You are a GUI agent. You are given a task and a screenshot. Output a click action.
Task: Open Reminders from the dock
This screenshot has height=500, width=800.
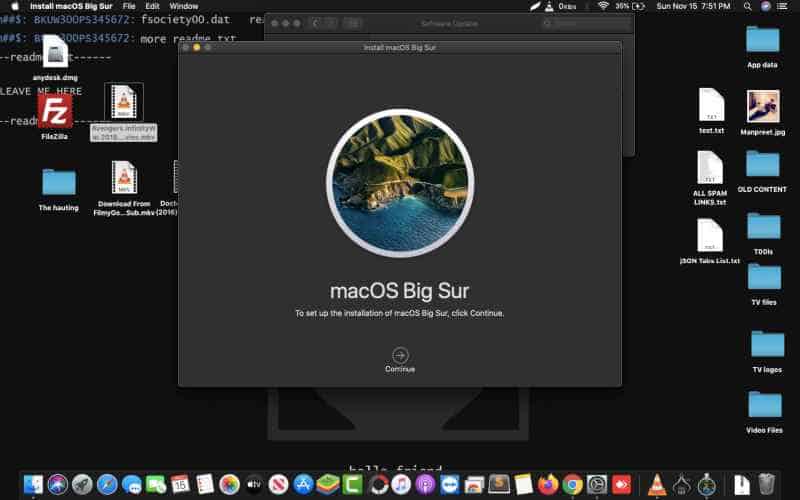tap(205, 484)
